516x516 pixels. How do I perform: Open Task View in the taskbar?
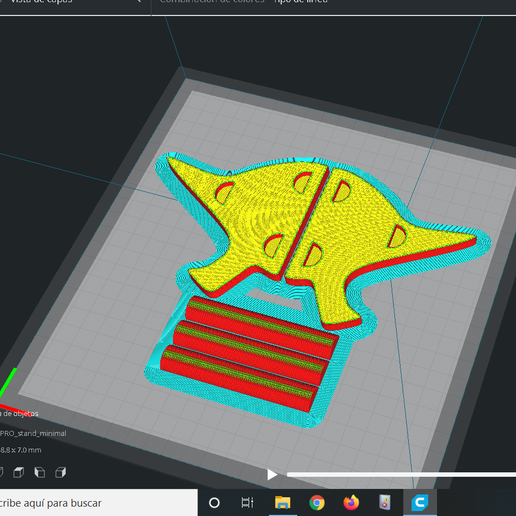pos(247,503)
